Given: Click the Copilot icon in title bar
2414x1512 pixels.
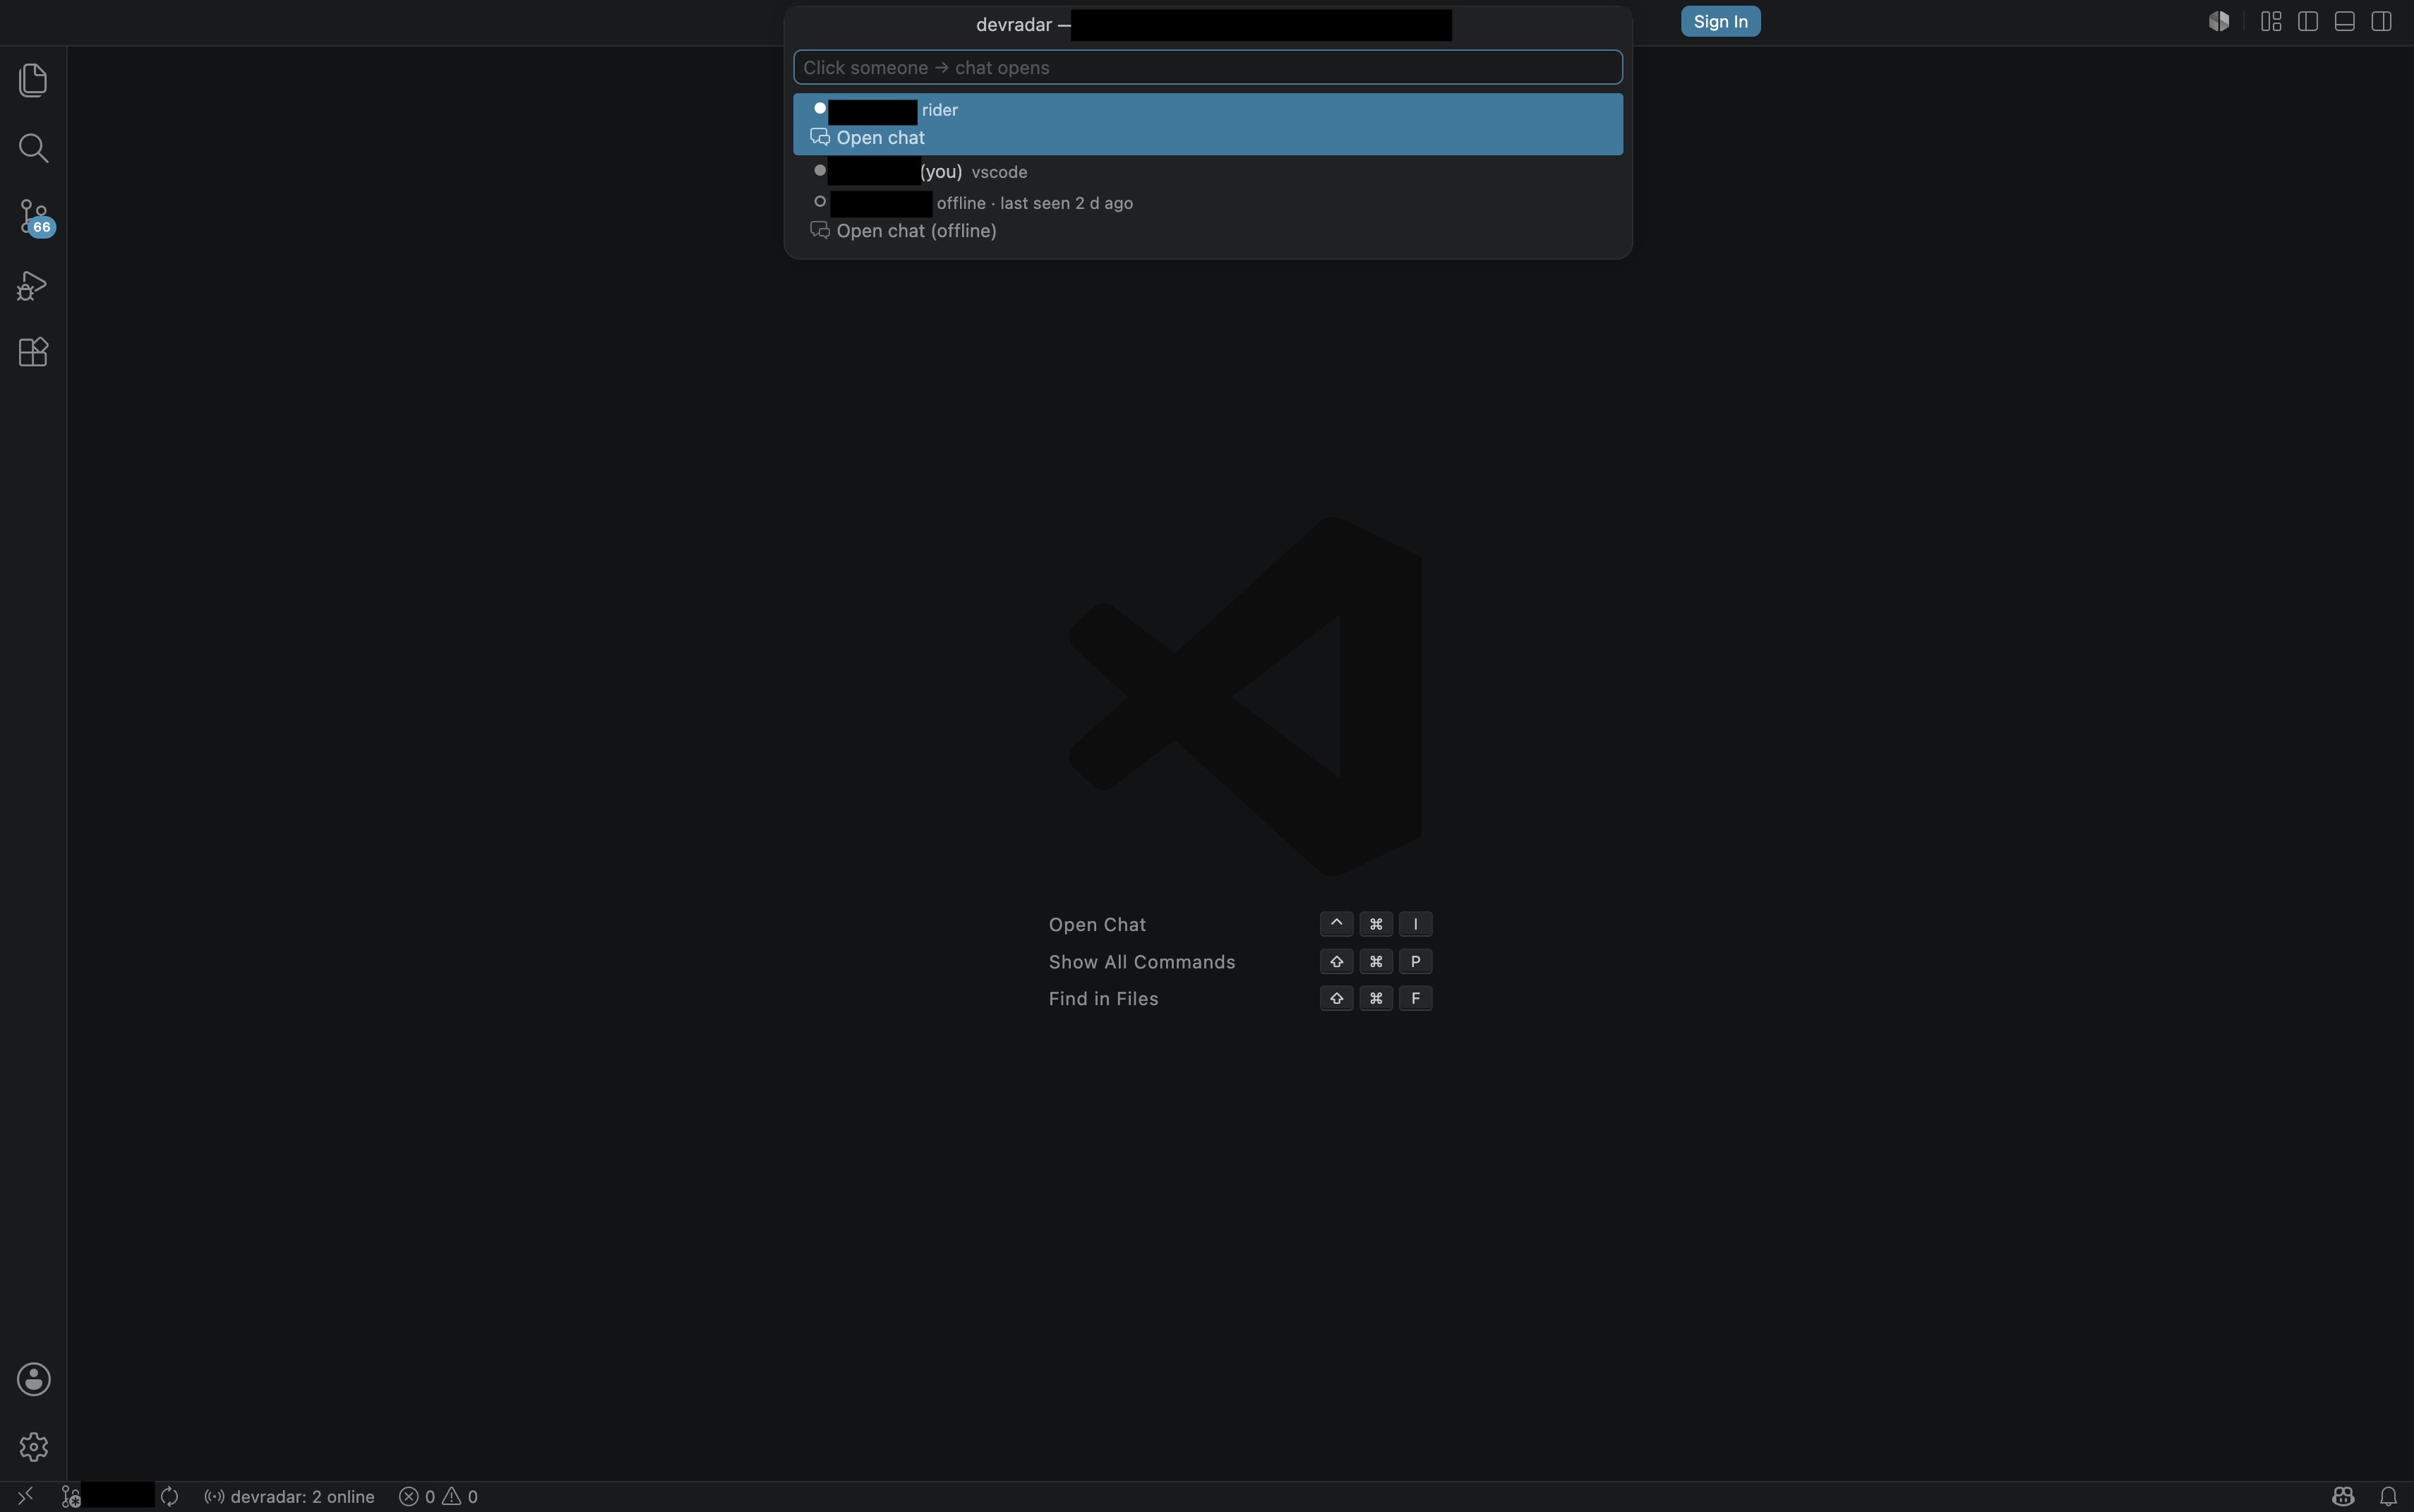Looking at the screenshot, I should 2219,21.
